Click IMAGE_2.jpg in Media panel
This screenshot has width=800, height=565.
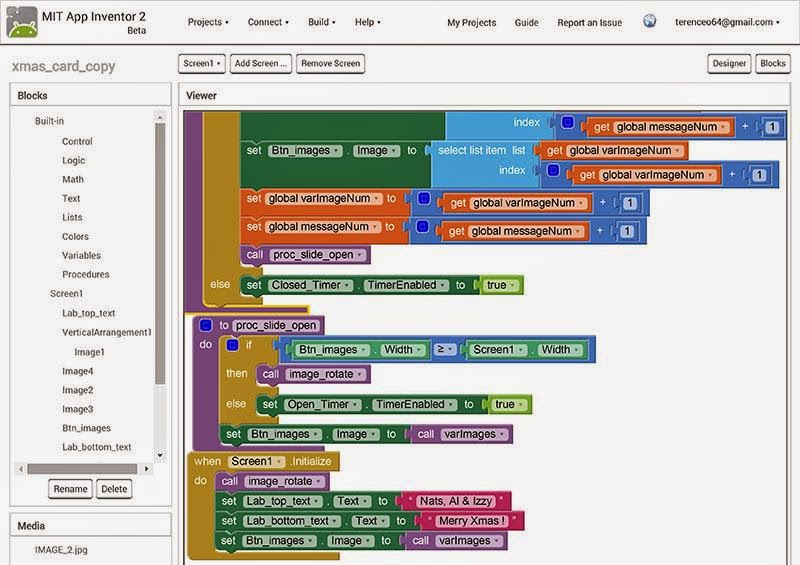point(61,550)
